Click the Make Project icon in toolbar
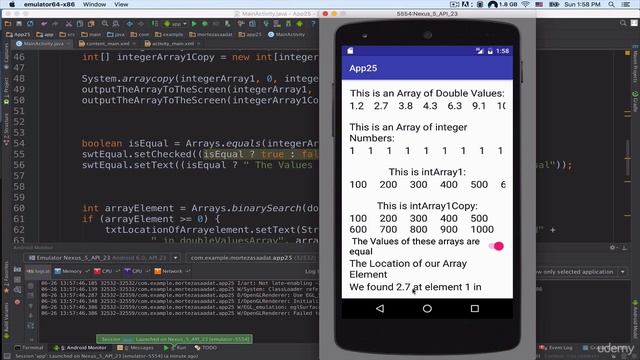The width and height of the screenshot is (640, 360). point(155,24)
